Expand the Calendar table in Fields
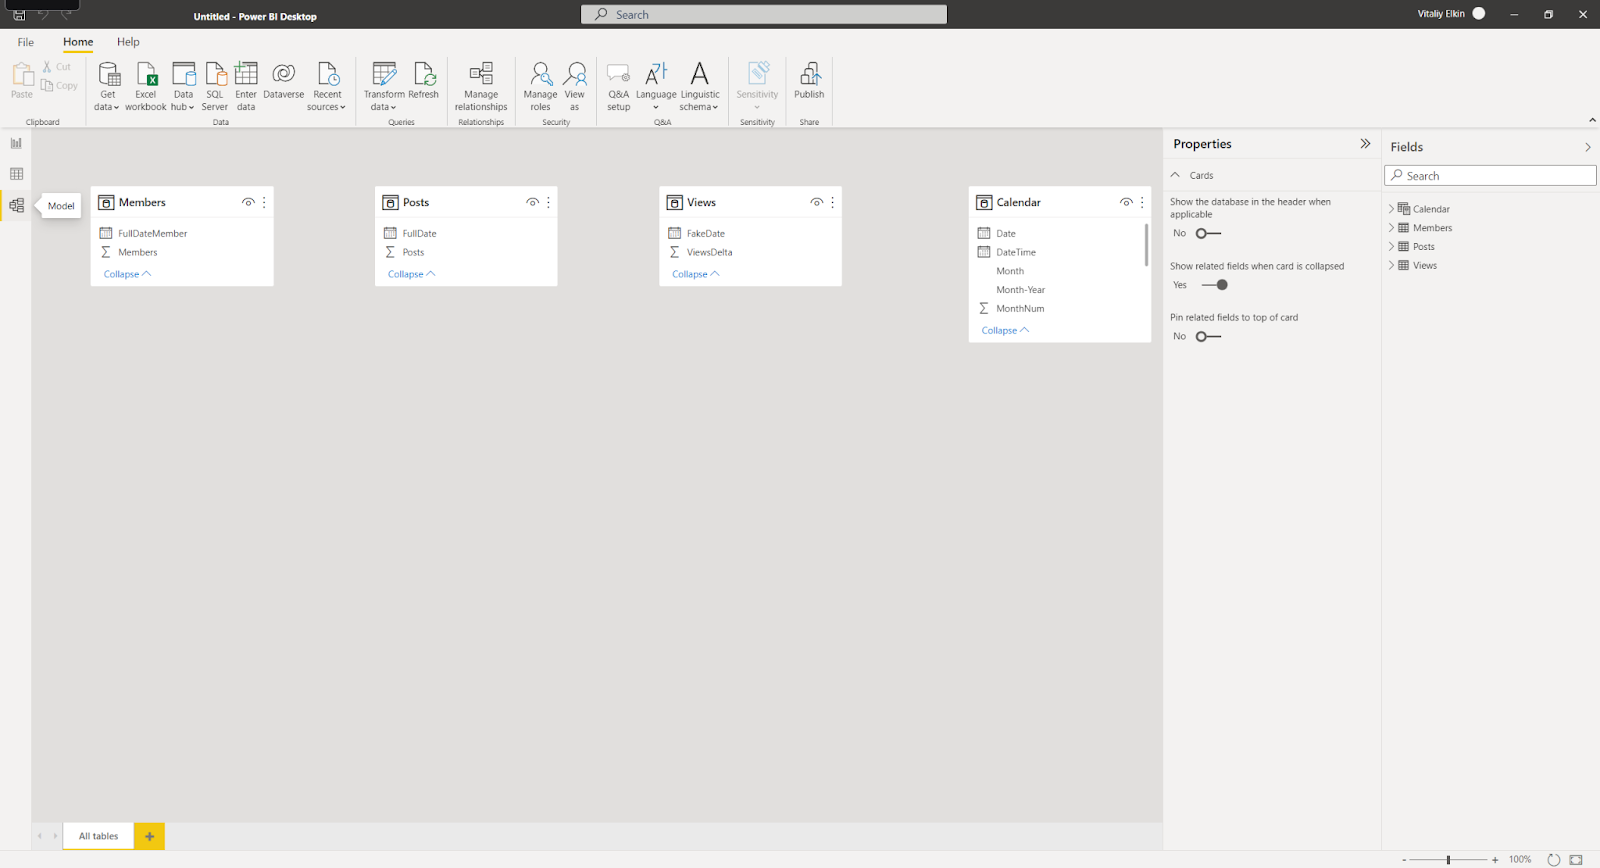The width and height of the screenshot is (1600, 868). (1391, 209)
